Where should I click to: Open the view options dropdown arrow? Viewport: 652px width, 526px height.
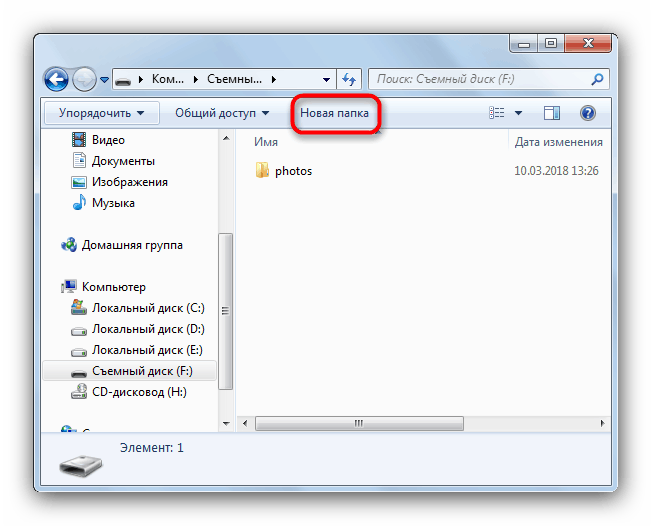click(518, 113)
